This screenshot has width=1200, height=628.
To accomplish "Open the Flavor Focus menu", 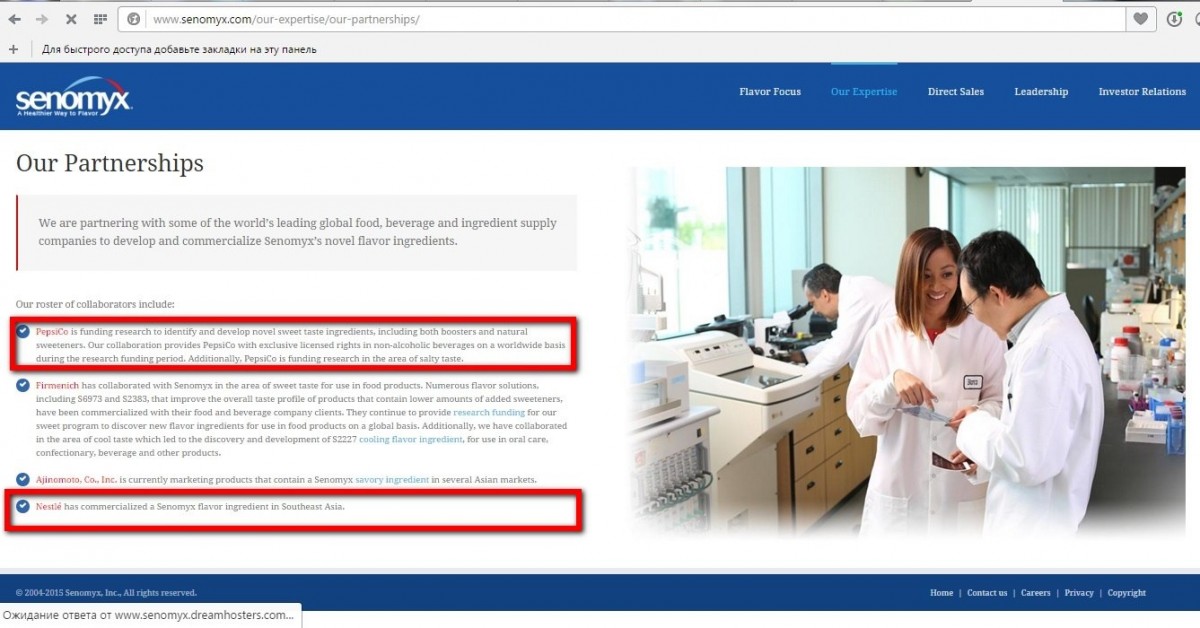I will click(x=769, y=92).
